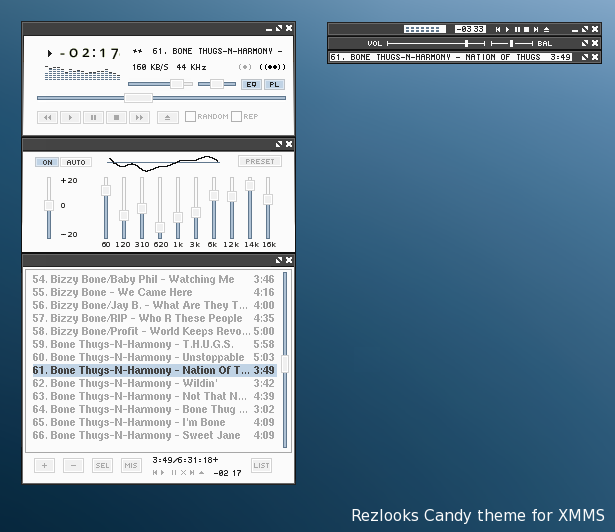Enable the Random checkbox
Image resolution: width=615 pixels, height=532 pixels.
[190, 117]
